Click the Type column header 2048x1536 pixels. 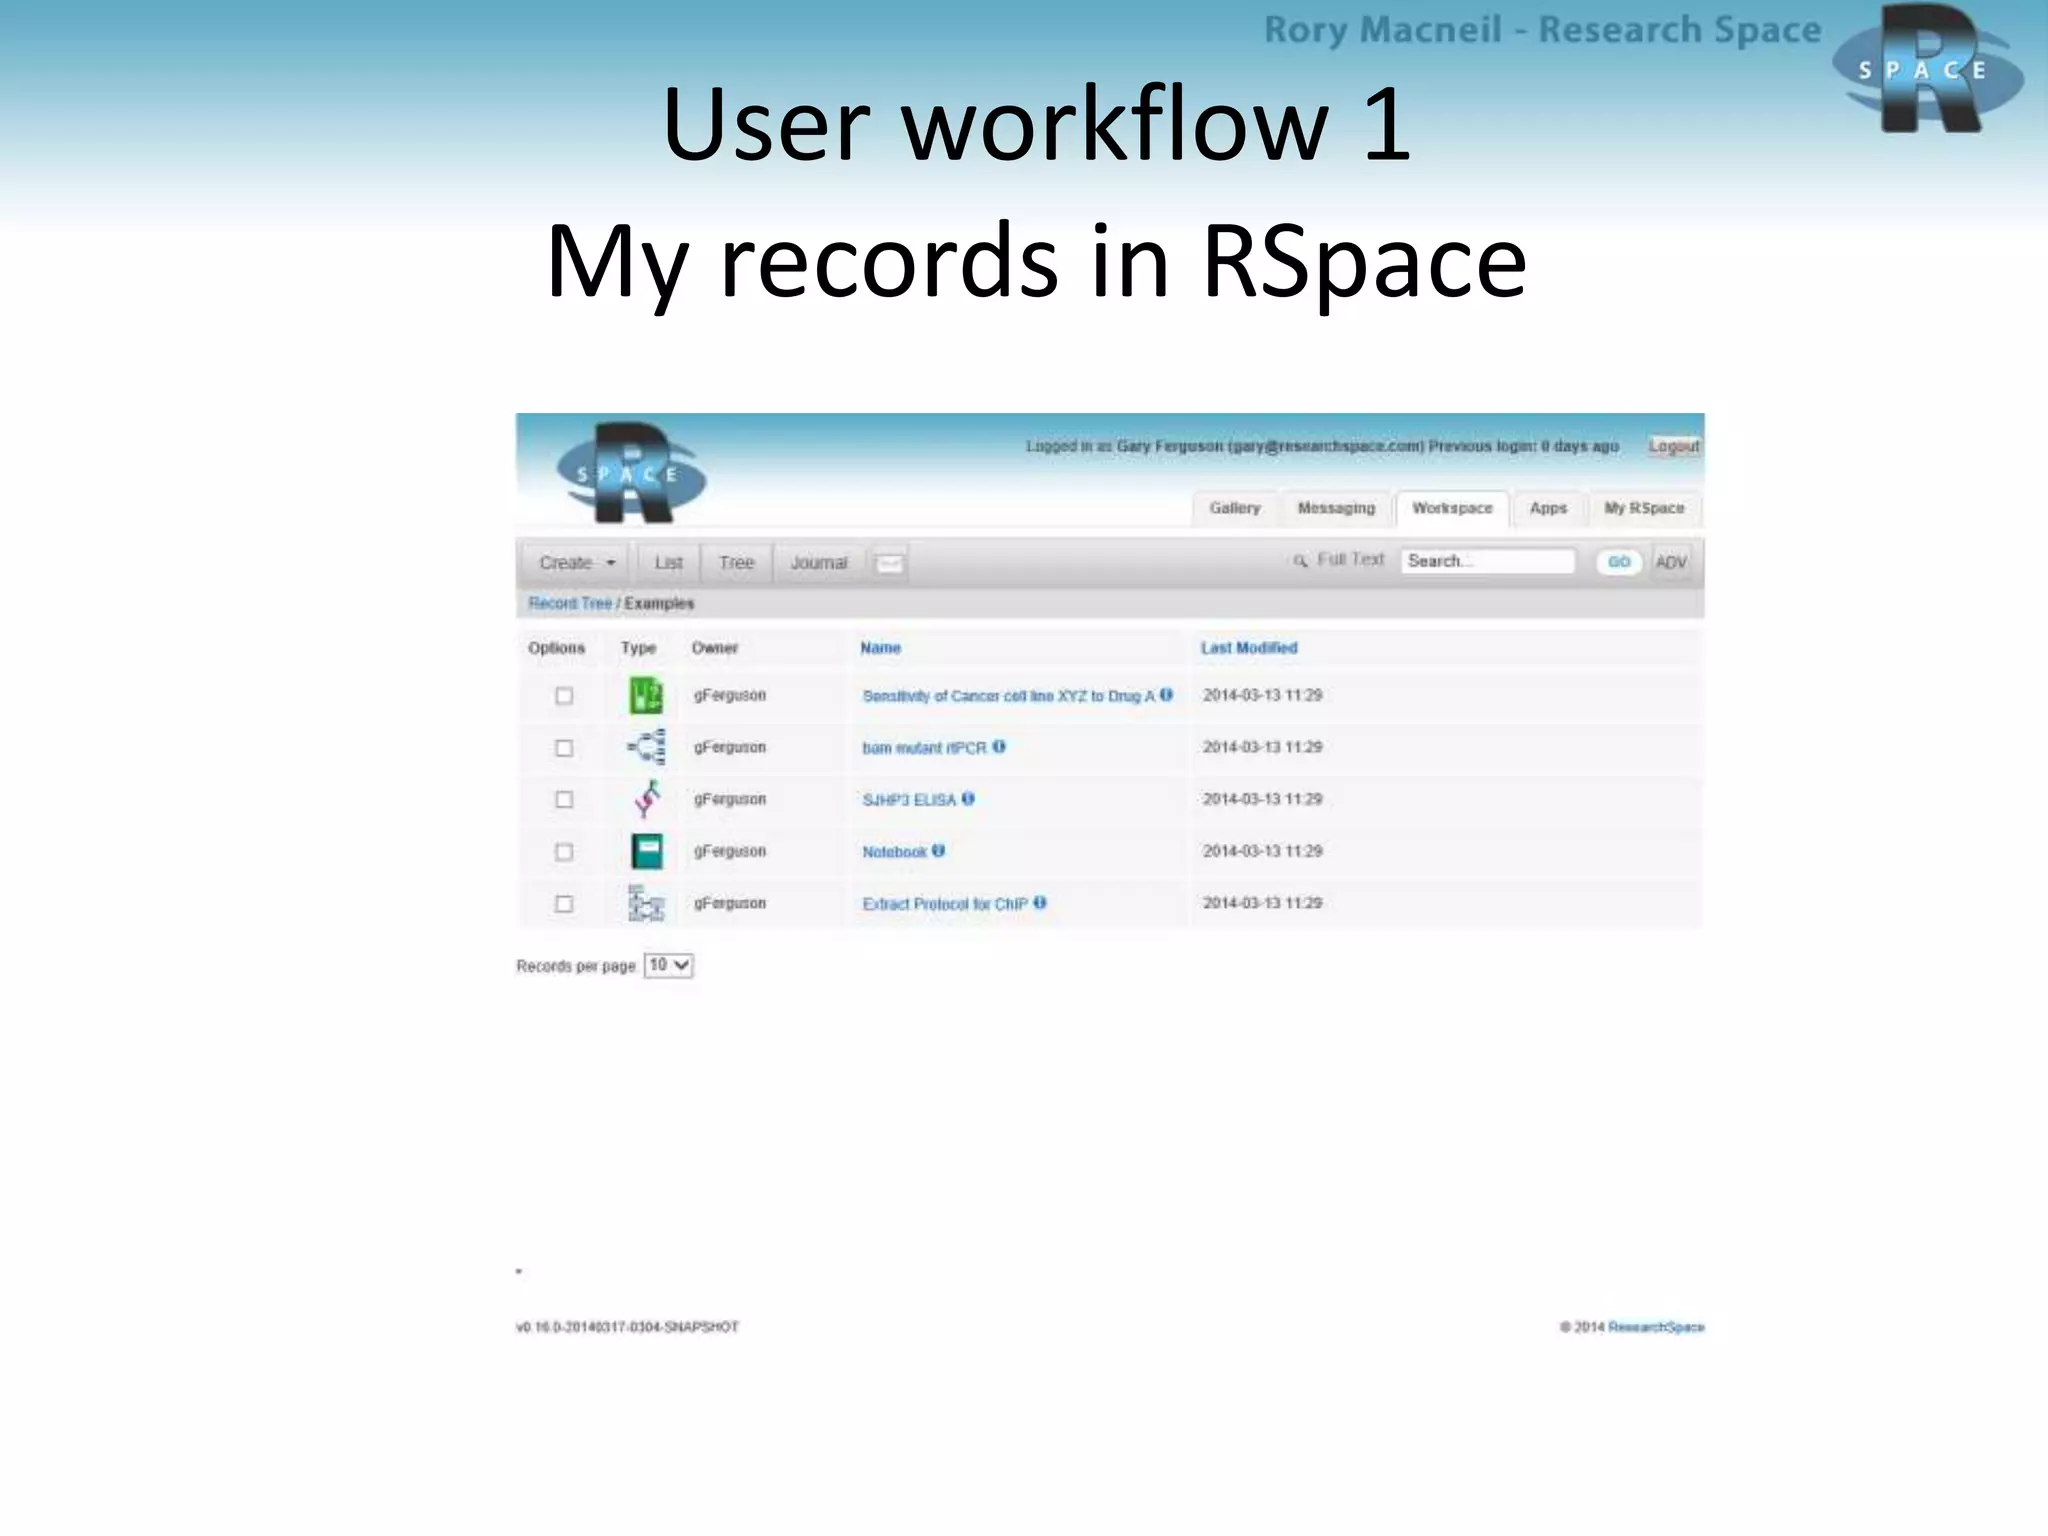click(638, 648)
